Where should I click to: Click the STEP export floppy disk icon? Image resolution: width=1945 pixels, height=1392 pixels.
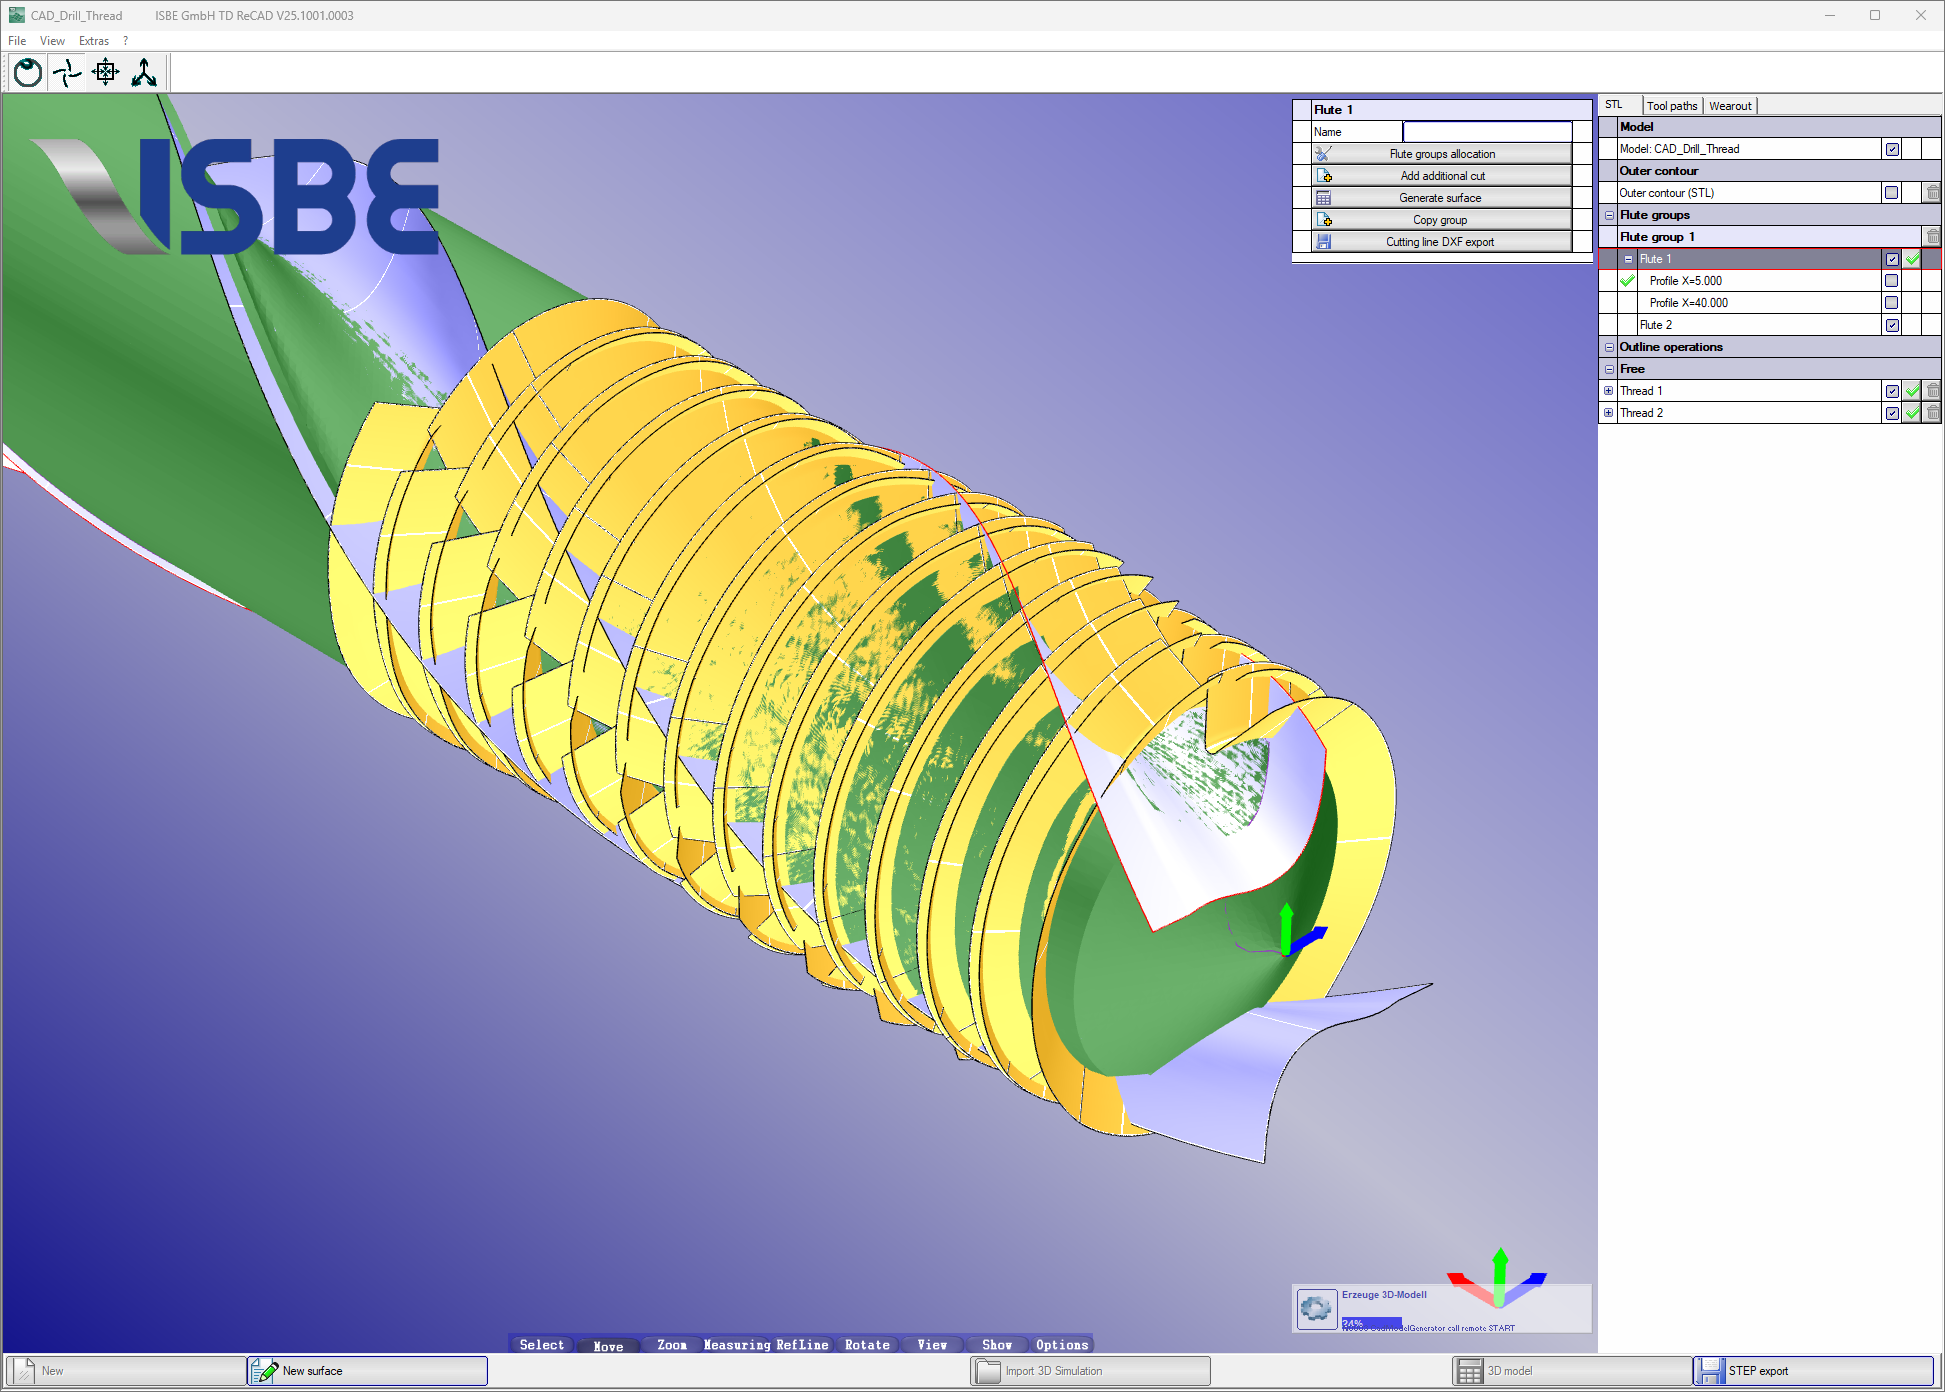(x=1710, y=1370)
